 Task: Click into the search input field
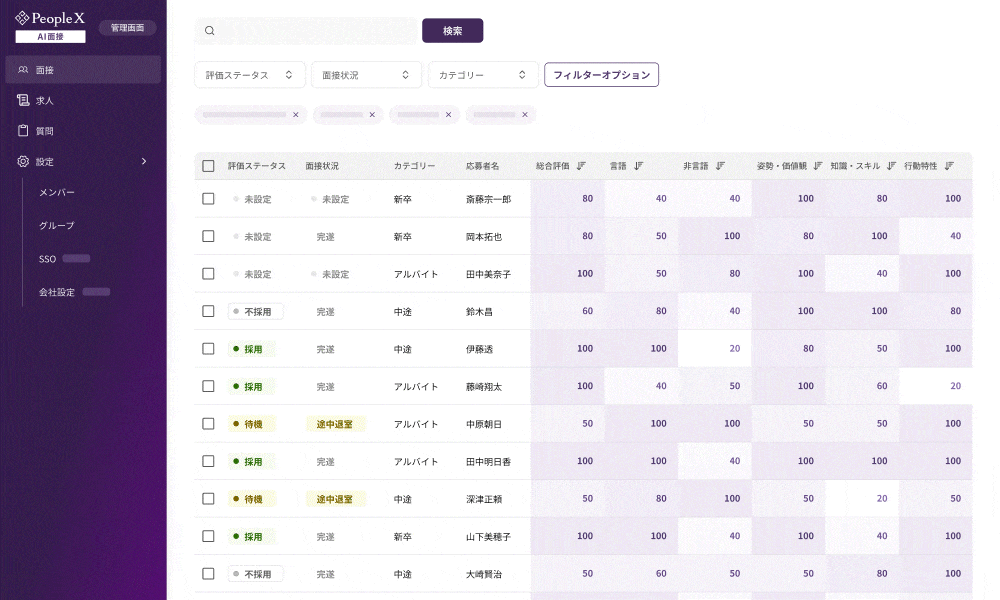315,31
